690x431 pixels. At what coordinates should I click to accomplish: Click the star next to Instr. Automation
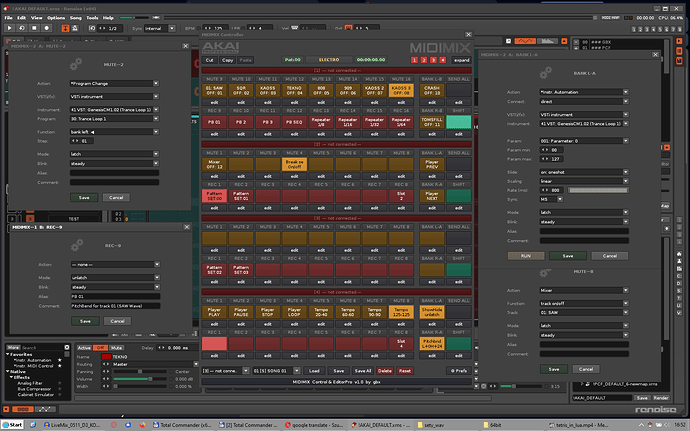coord(60,360)
